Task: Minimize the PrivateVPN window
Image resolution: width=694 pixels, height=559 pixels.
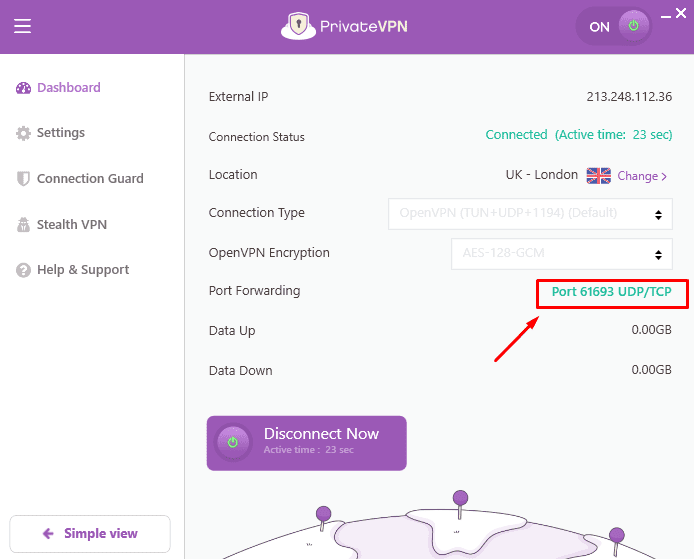Action: (666, 17)
